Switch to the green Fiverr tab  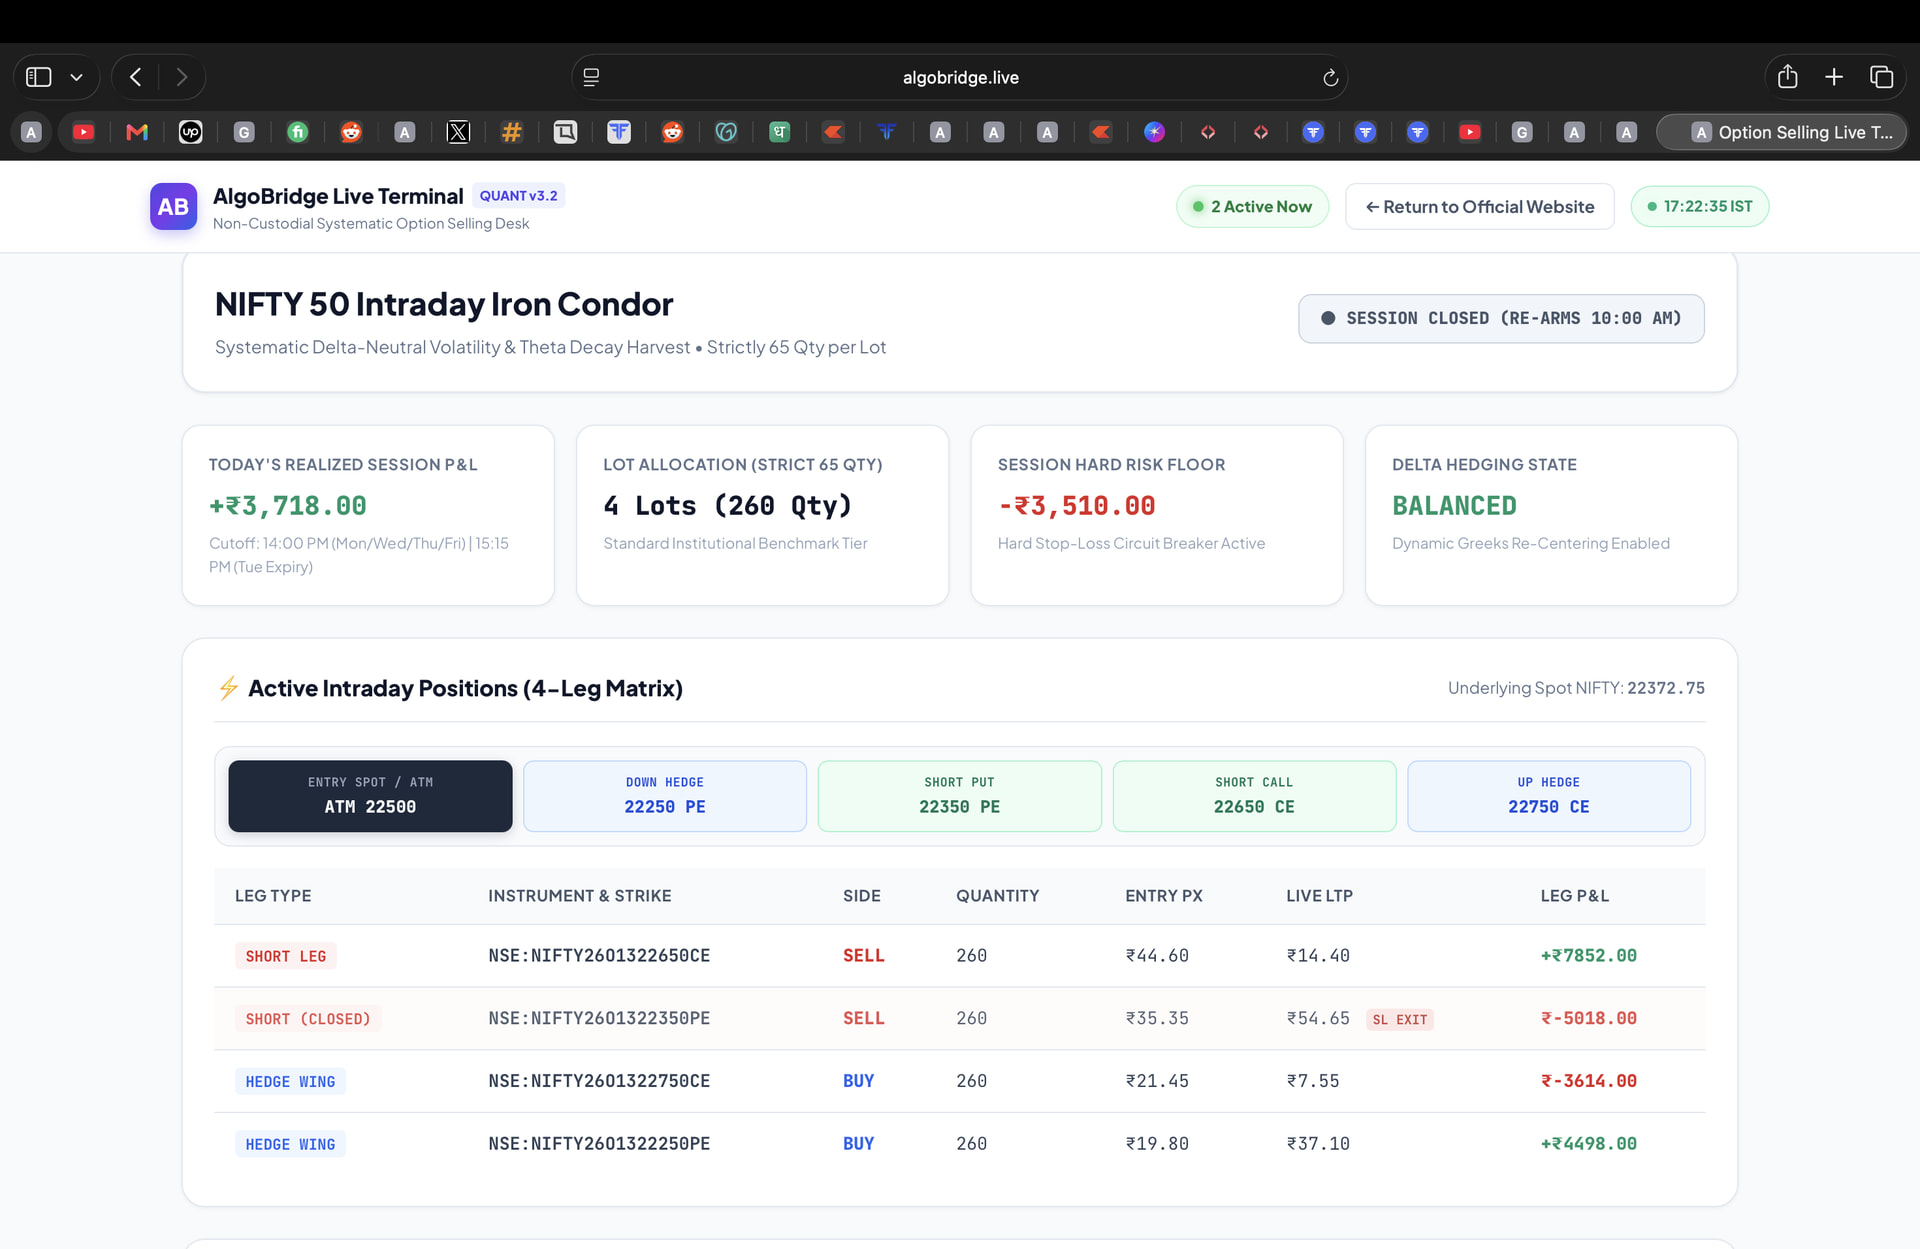(x=297, y=132)
